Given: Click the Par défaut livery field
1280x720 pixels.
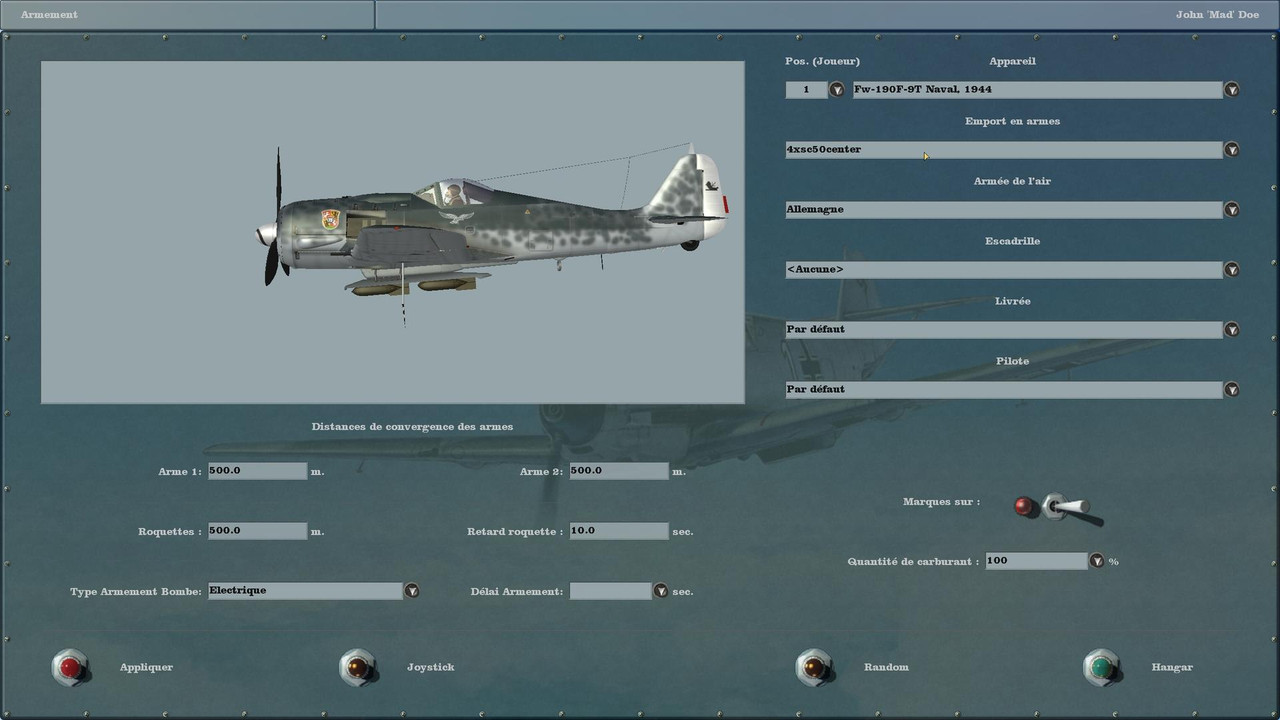Looking at the screenshot, I should (1004, 330).
